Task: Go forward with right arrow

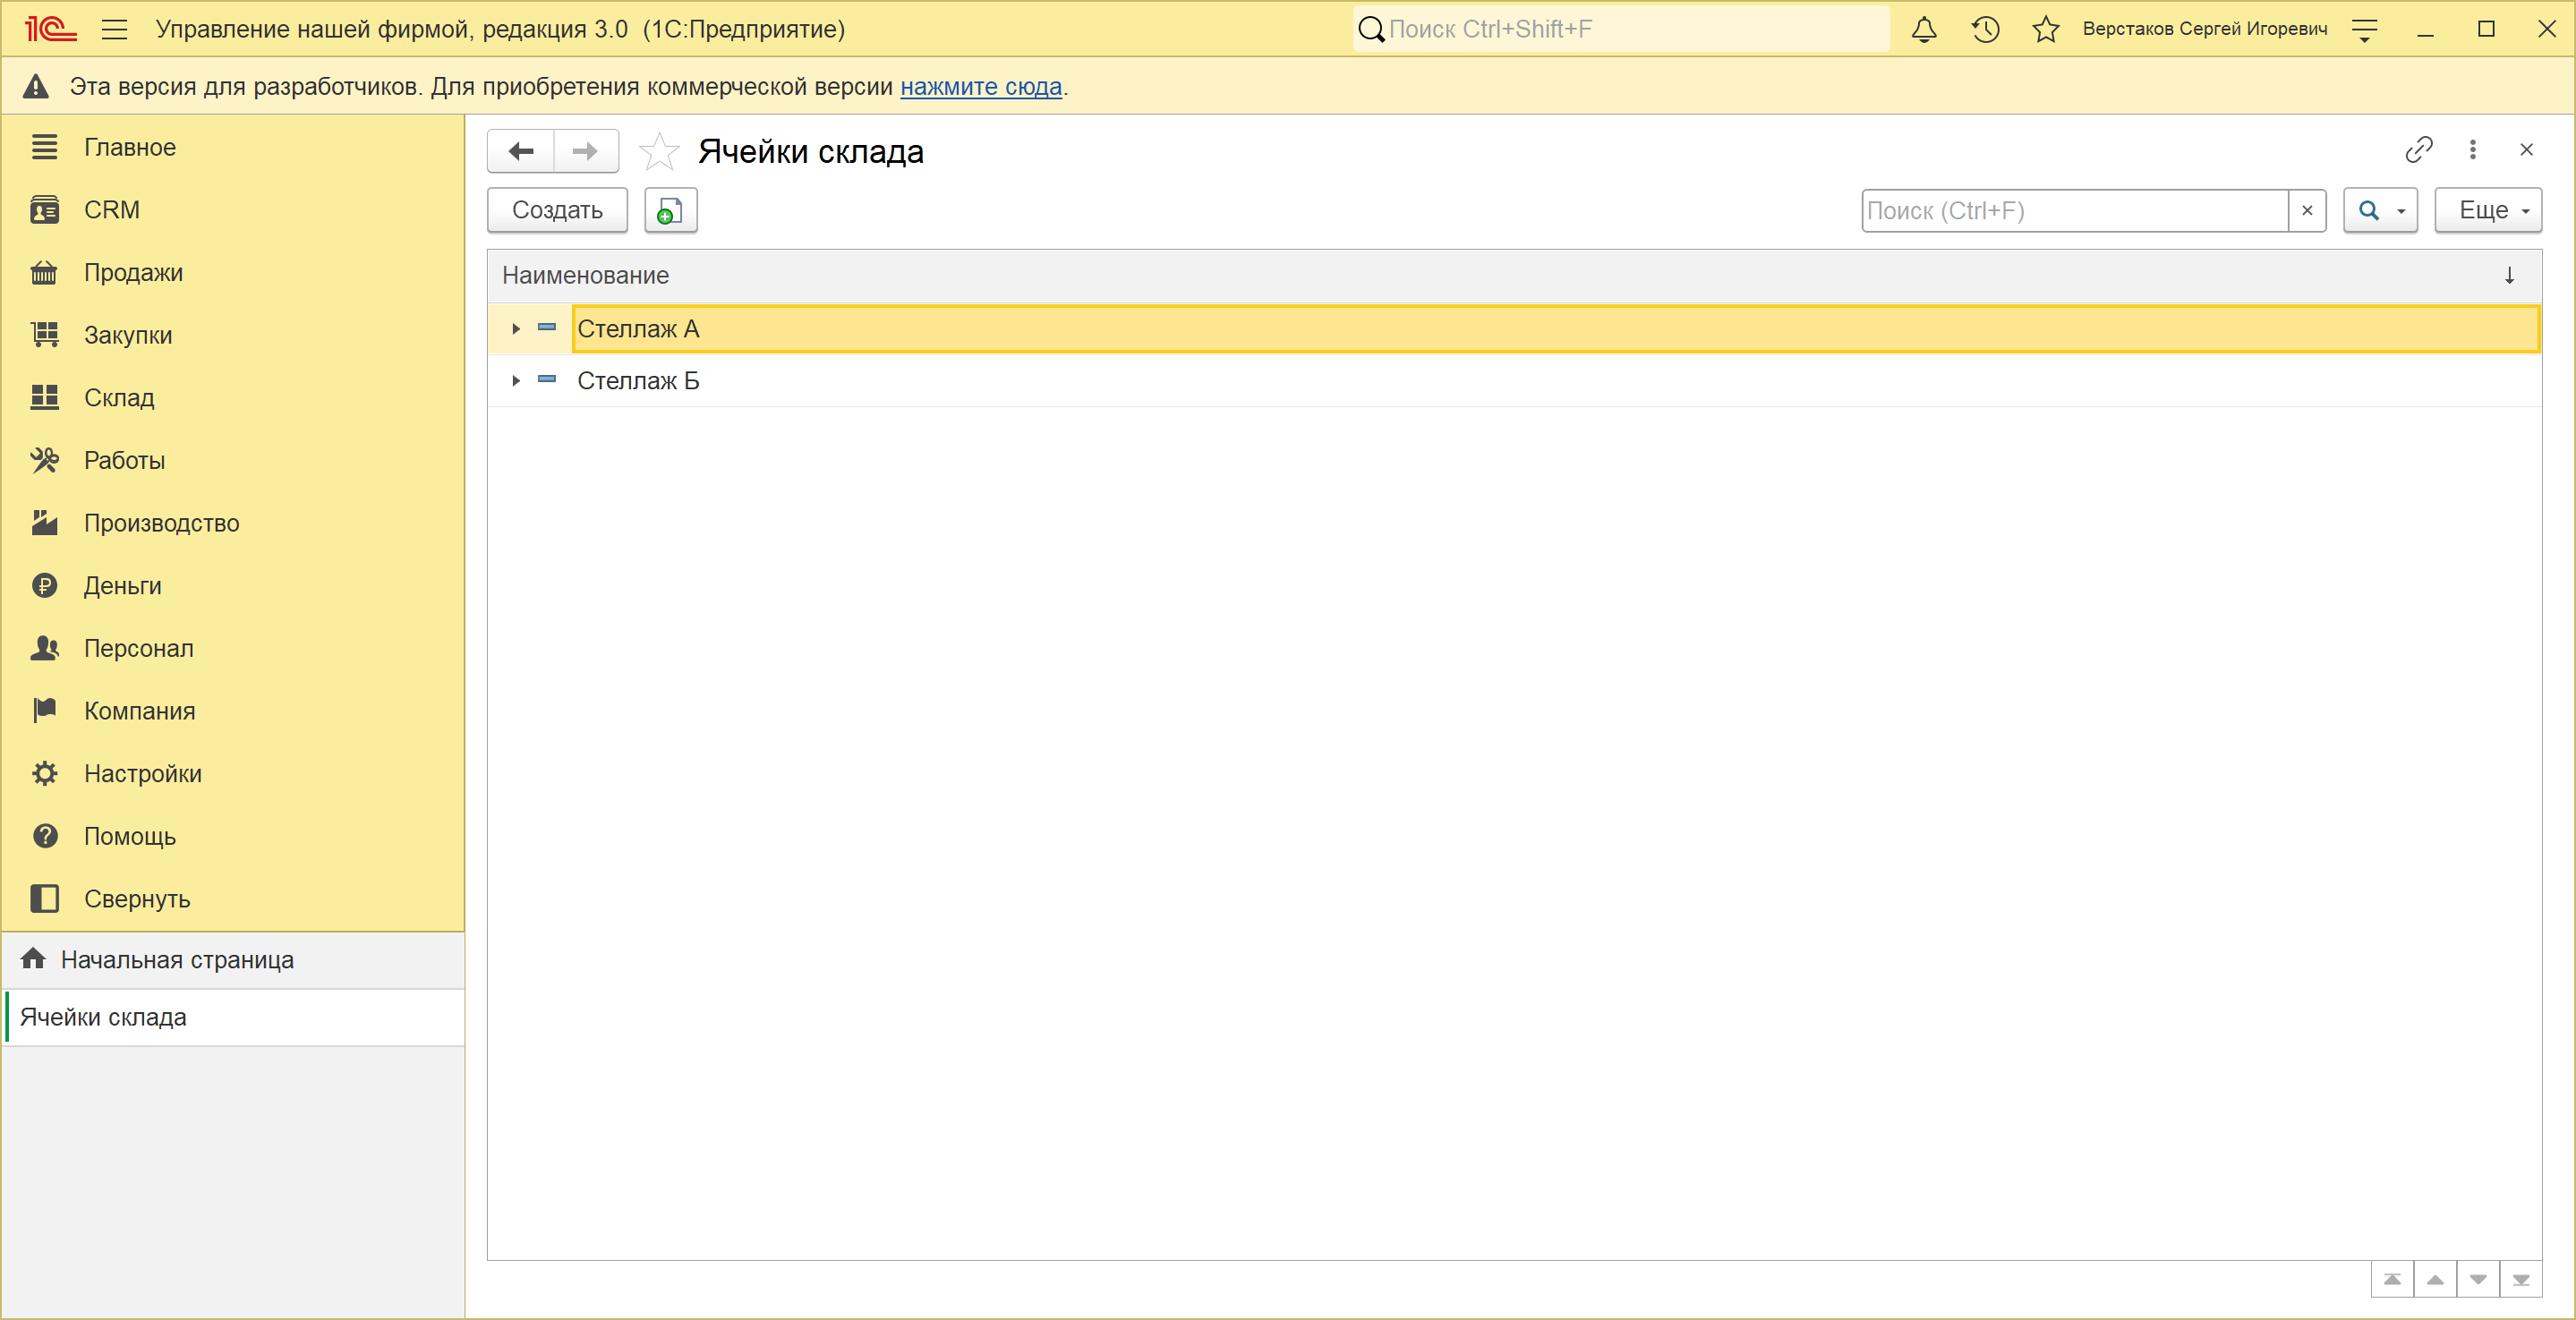Action: coord(586,151)
